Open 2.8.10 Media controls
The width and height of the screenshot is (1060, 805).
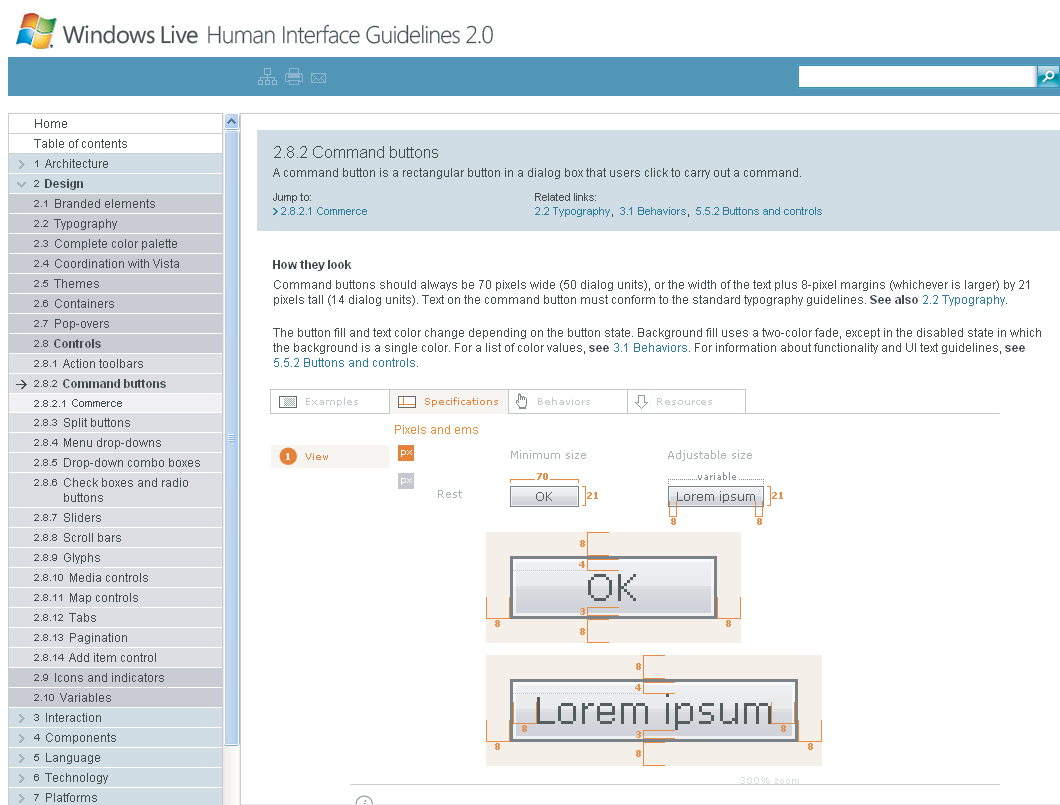click(x=116, y=578)
